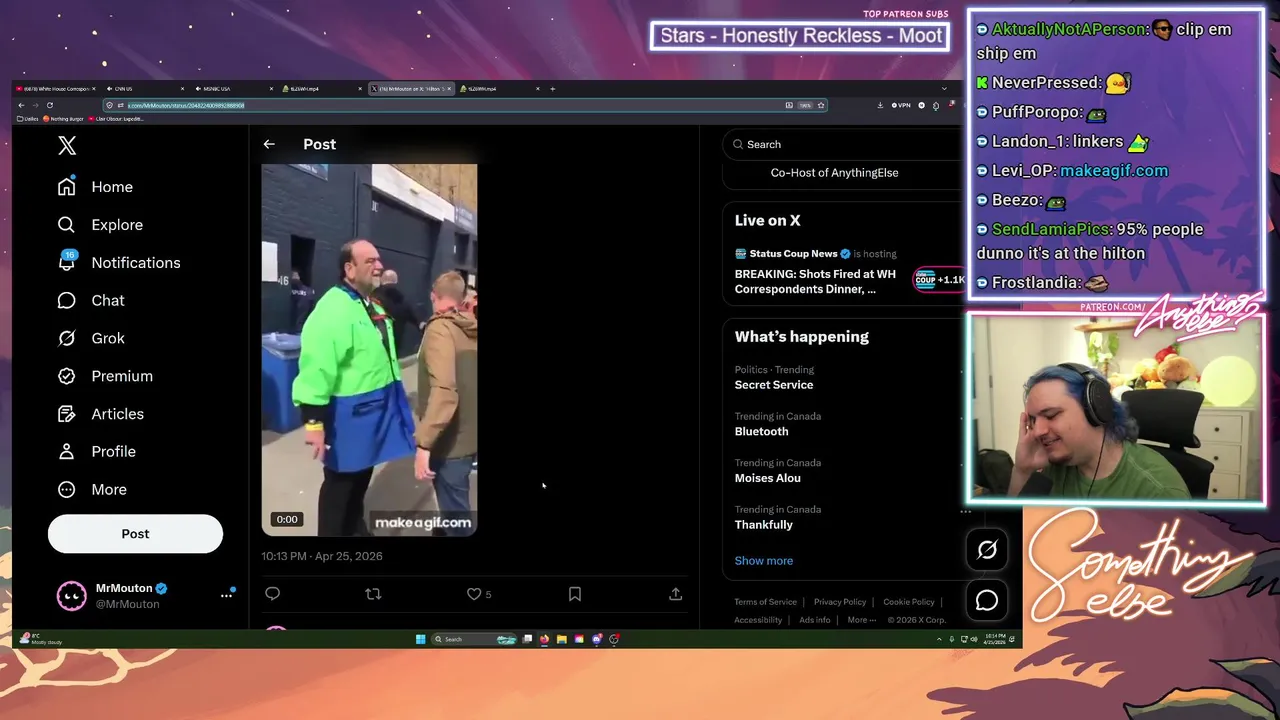Image resolution: width=1280 pixels, height=720 pixels.
Task: Open the Home page in sidebar
Action: pyautogui.click(x=95, y=187)
